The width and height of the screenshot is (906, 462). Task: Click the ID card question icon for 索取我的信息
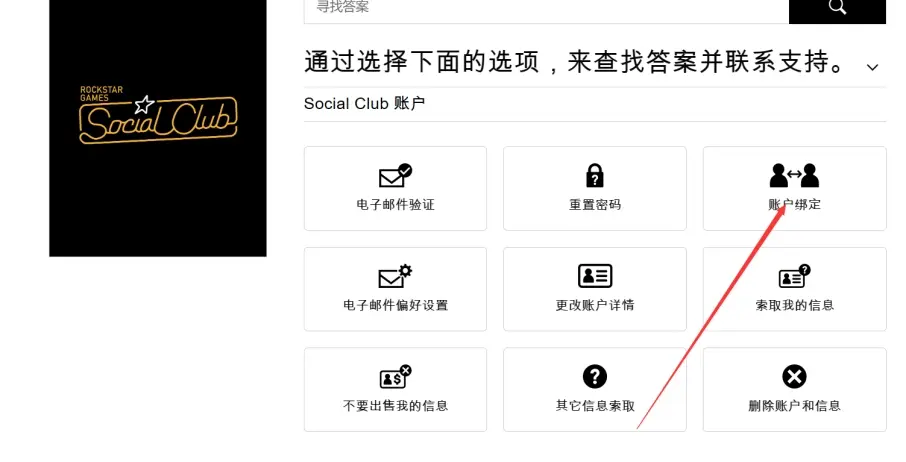[794, 276]
